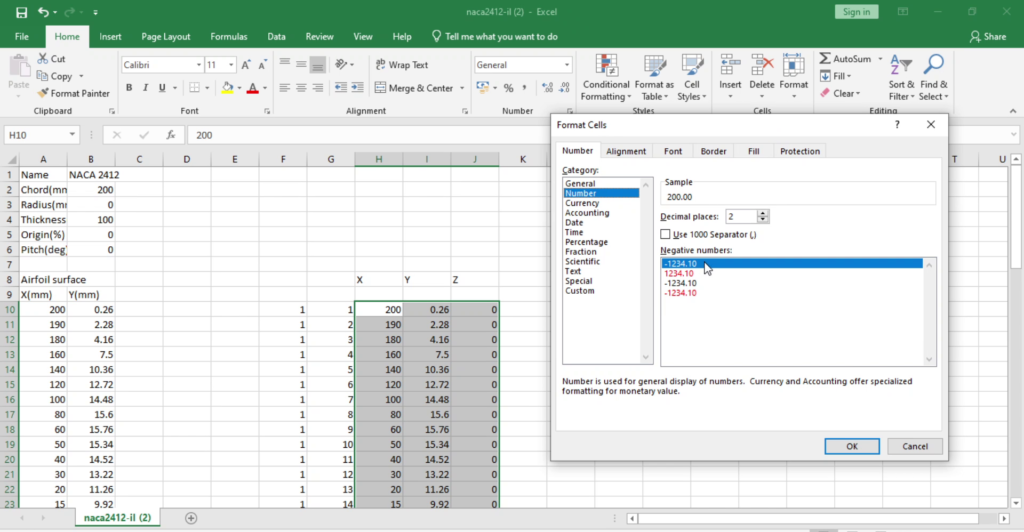Switch to the Formulas tab
This screenshot has width=1024, height=532.
(x=229, y=37)
